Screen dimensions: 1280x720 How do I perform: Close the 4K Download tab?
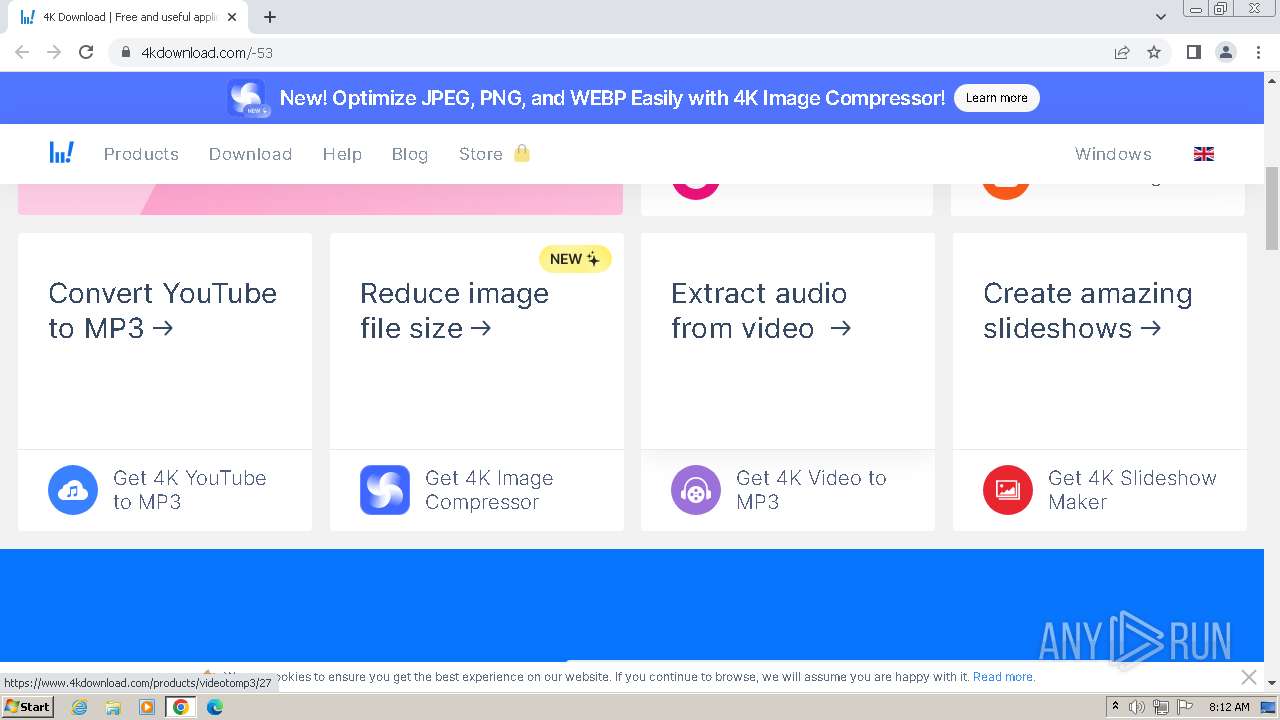(232, 17)
